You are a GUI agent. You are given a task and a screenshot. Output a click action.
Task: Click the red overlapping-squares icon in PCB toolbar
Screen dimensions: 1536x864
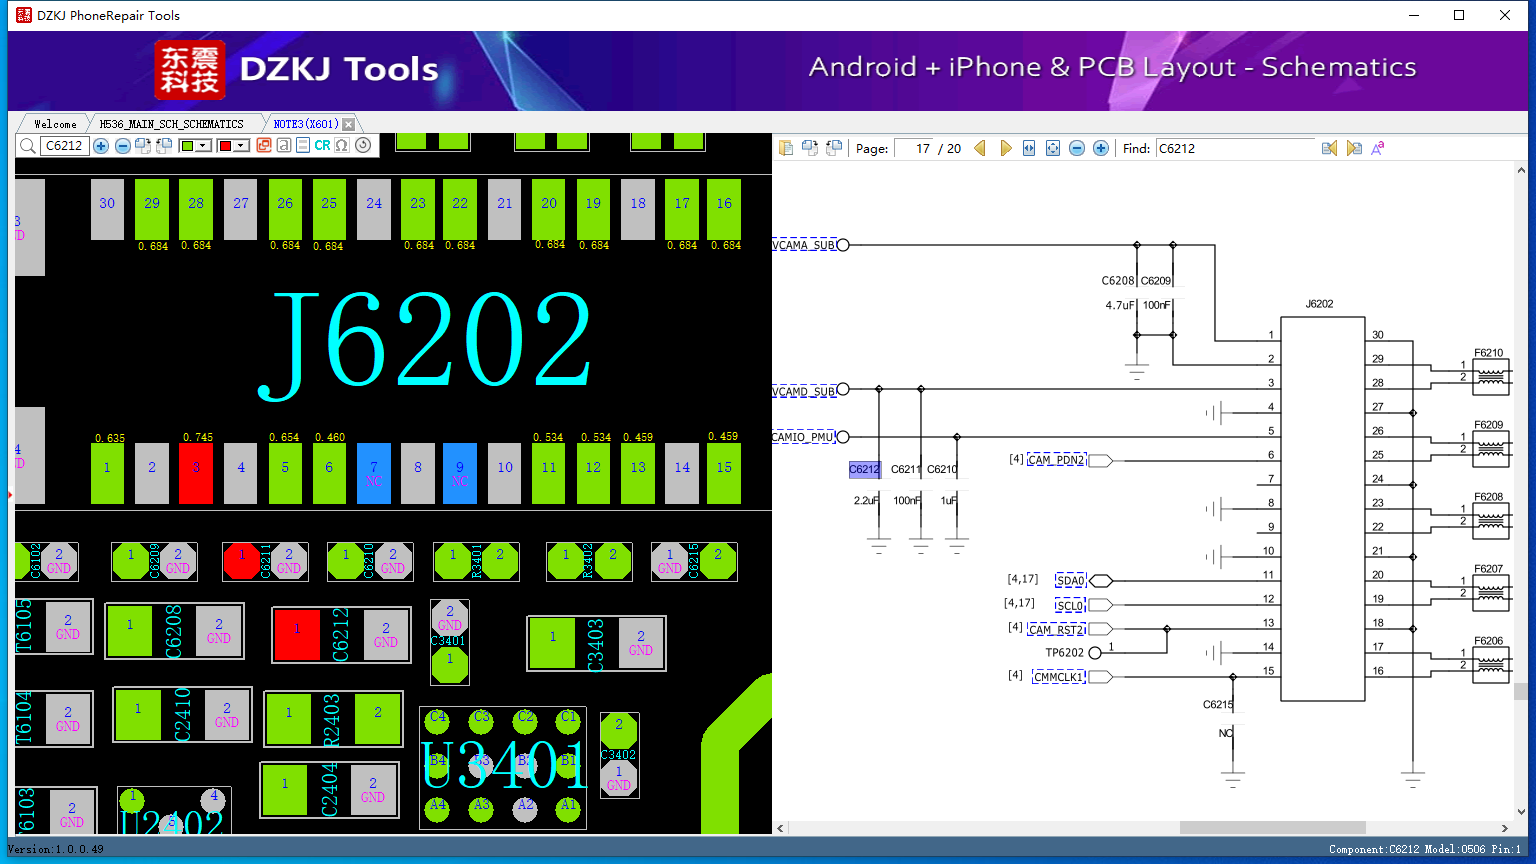[x=264, y=146]
